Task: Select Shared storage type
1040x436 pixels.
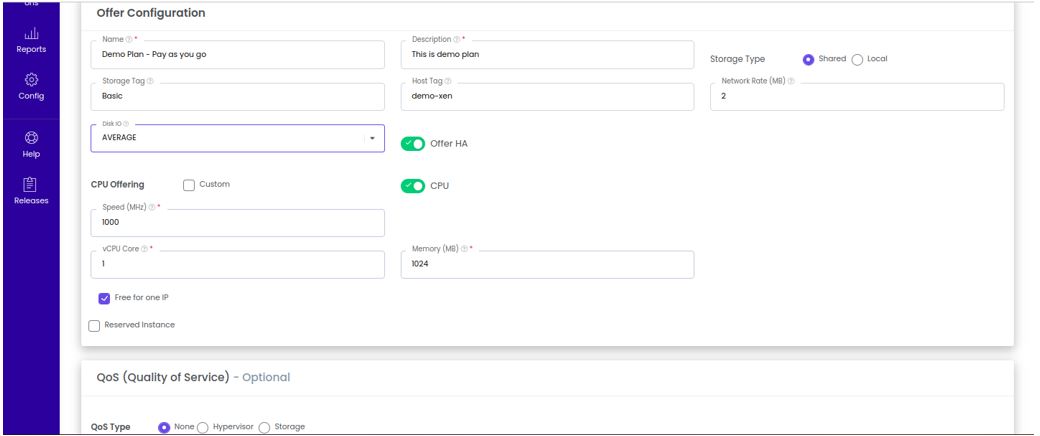Action: coord(809,59)
